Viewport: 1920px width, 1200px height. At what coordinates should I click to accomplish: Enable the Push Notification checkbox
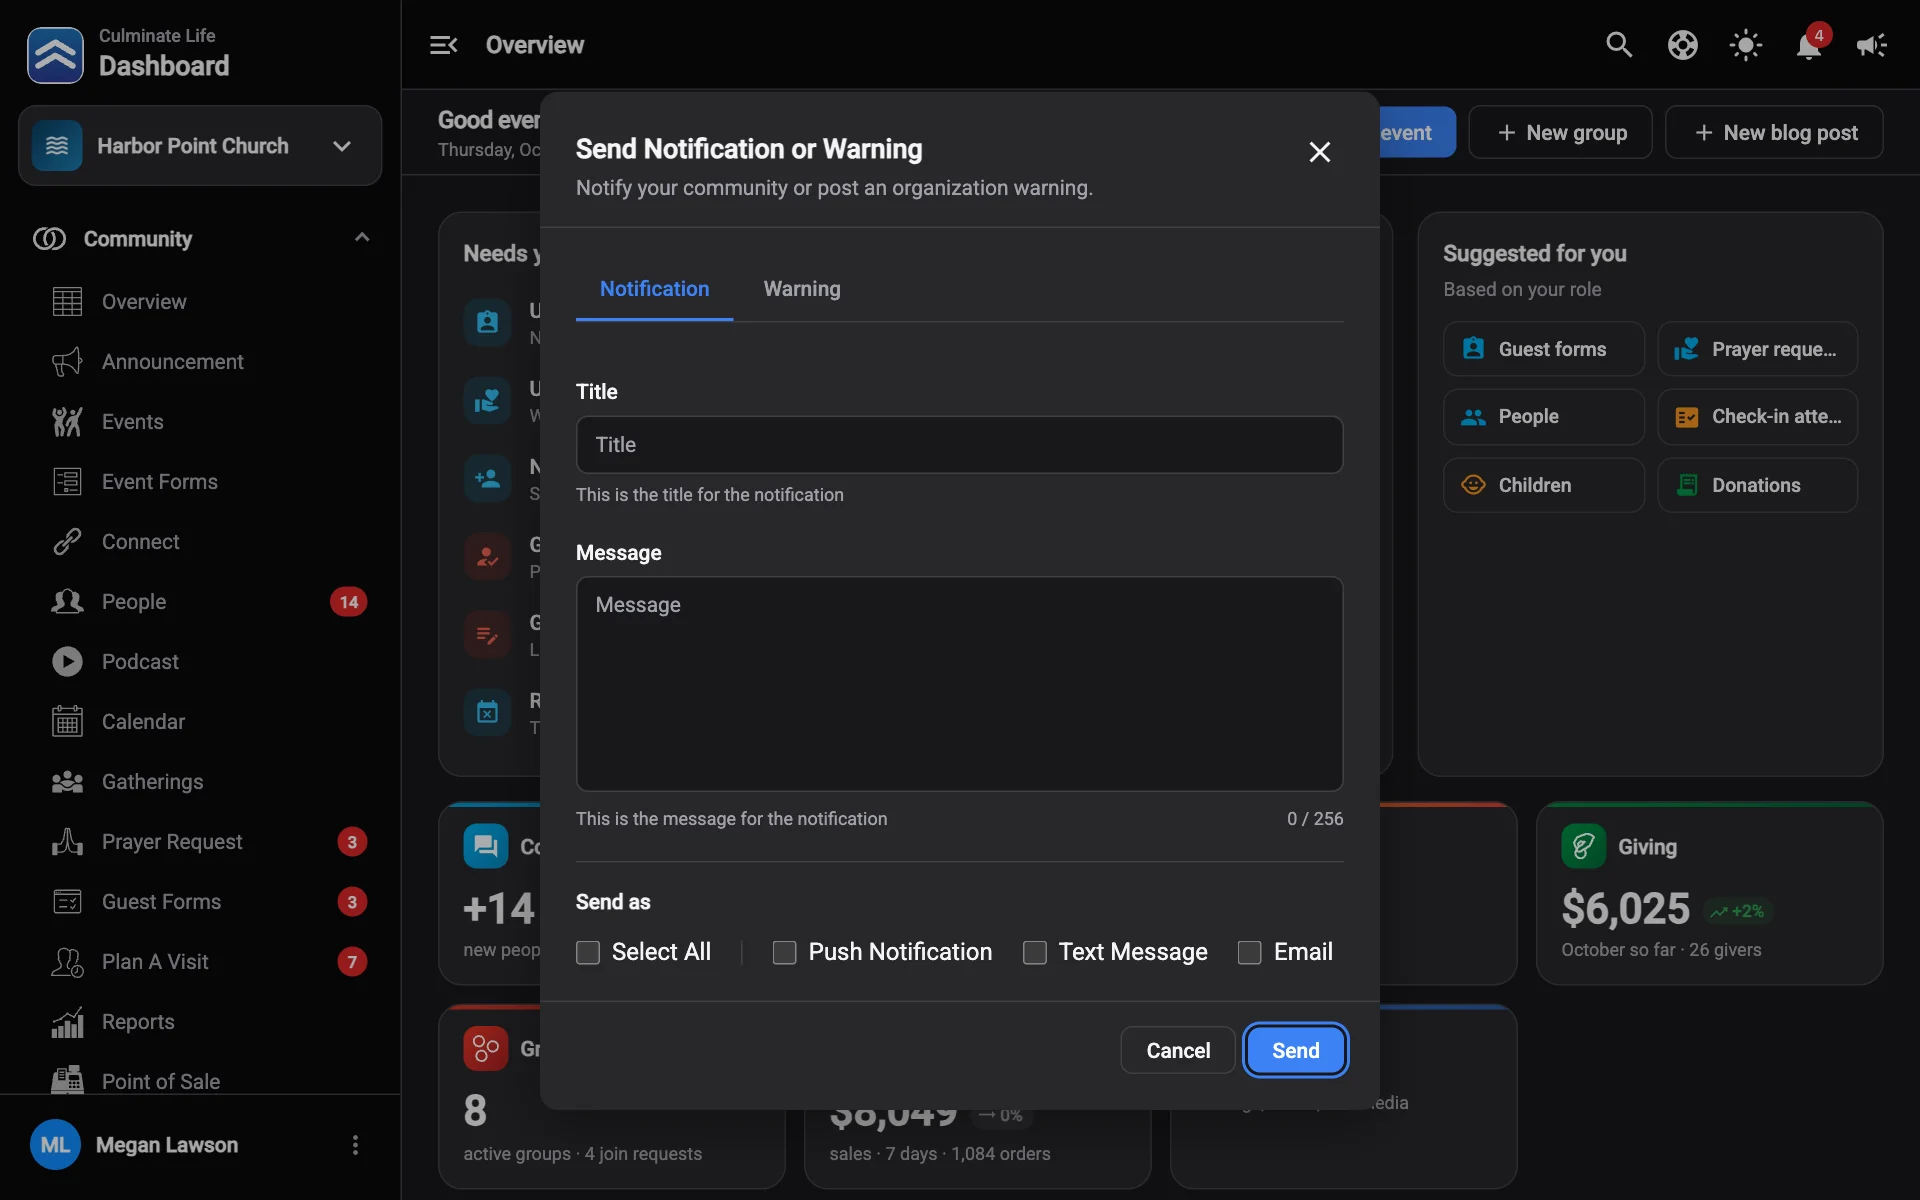785,952
